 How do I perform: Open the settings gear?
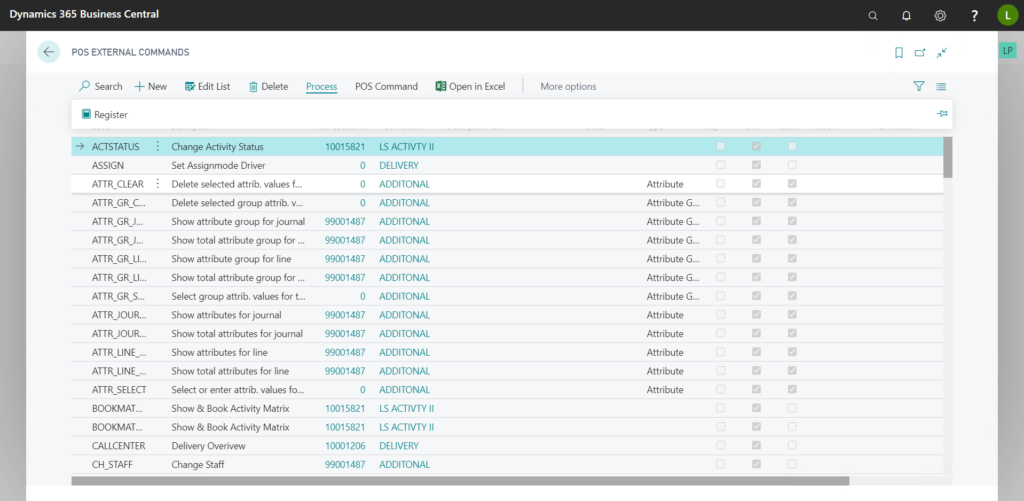tap(940, 16)
